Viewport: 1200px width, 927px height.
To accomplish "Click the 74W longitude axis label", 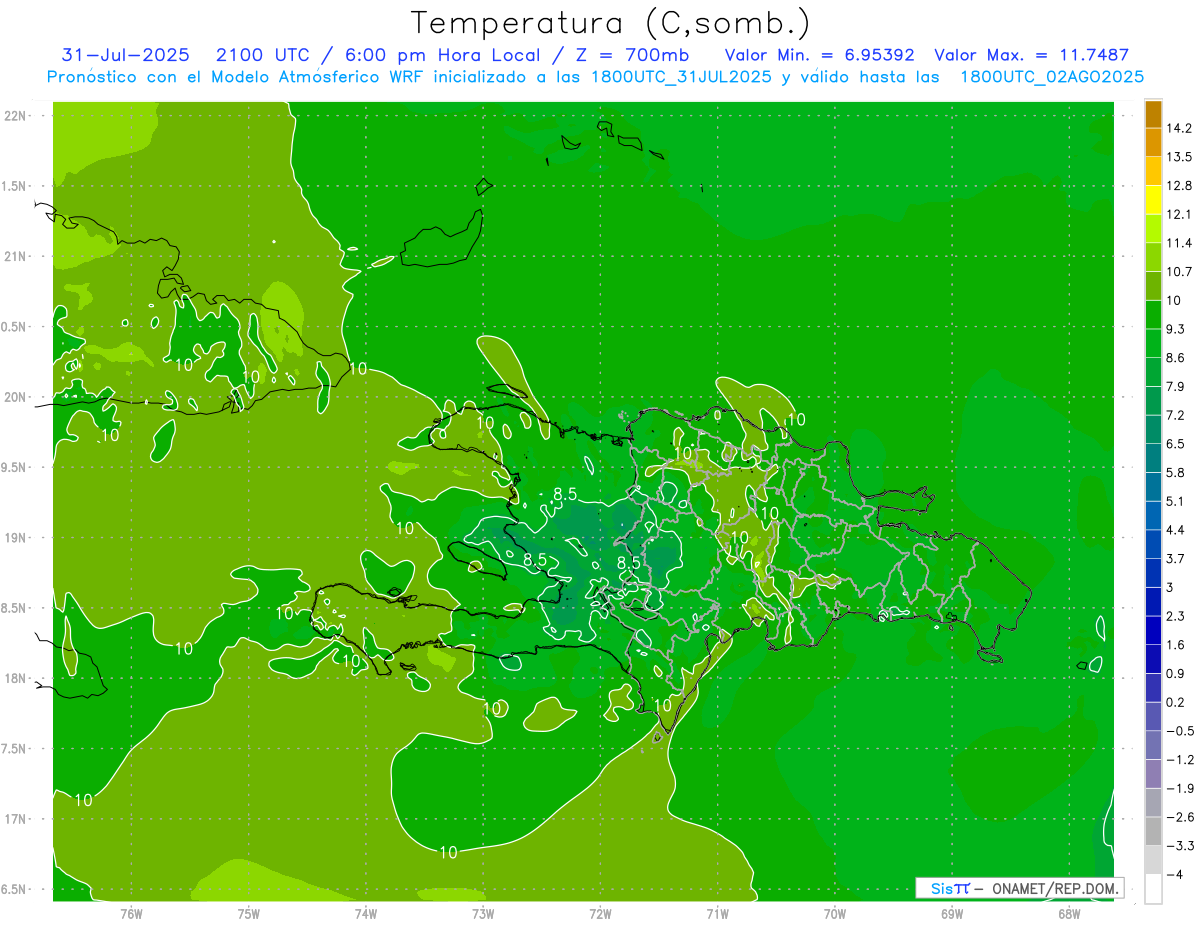I will [366, 914].
